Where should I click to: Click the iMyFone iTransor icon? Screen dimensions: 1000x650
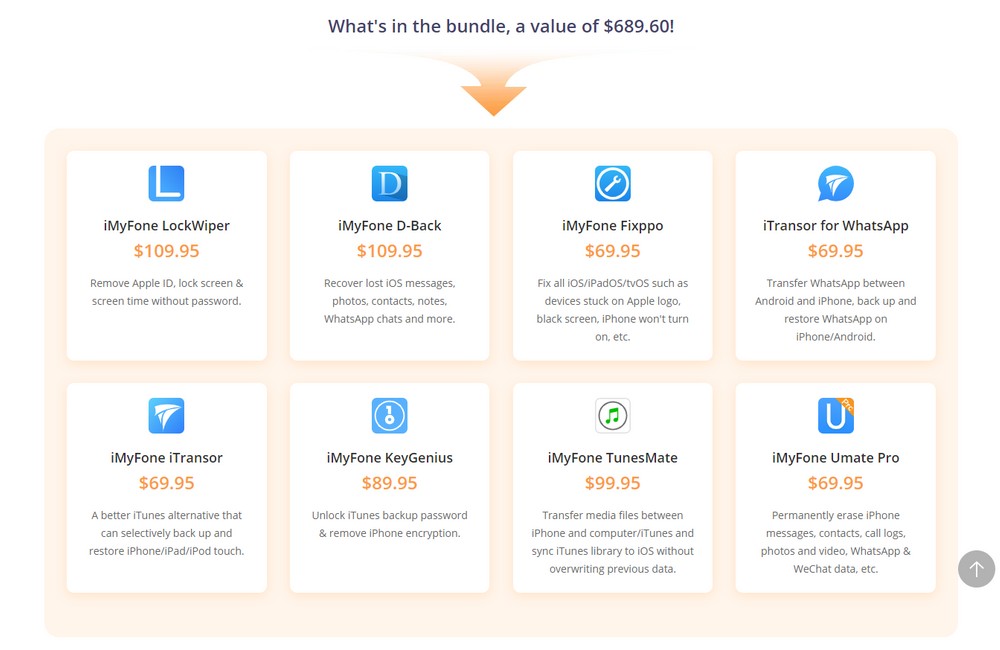point(166,416)
